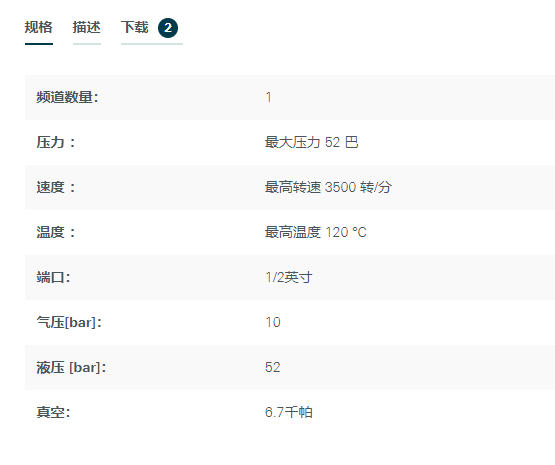555x465 pixels.
Task: Click the 1/2英寸 port value
Action: click(289, 277)
